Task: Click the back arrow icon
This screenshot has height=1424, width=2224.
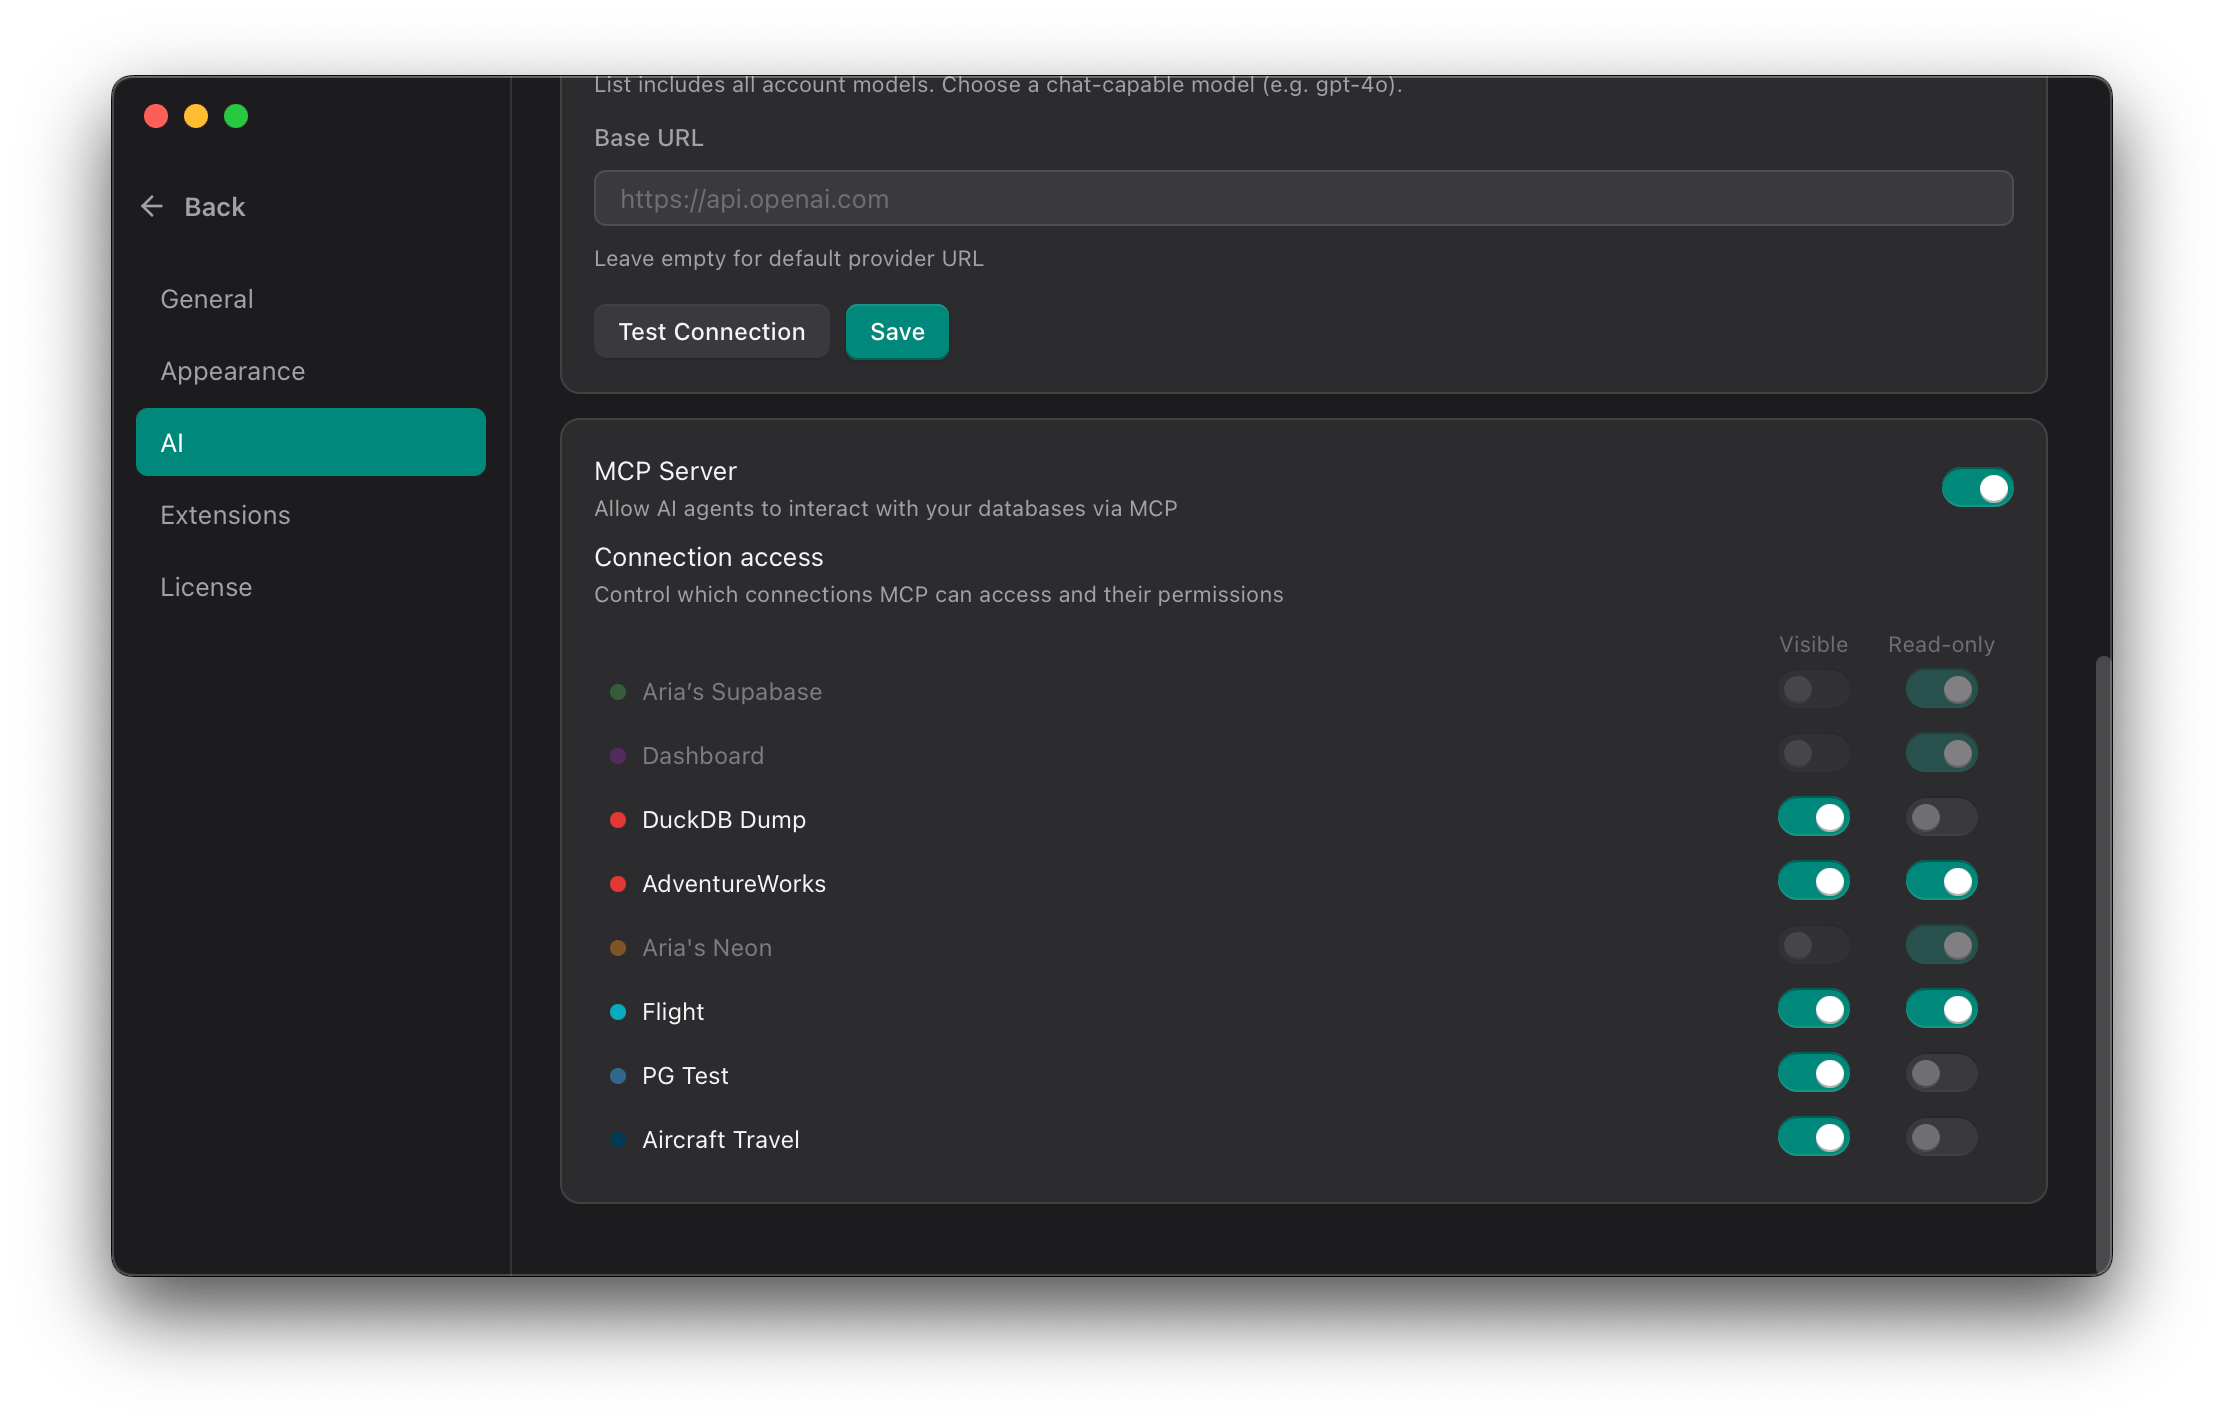Action: (x=152, y=207)
